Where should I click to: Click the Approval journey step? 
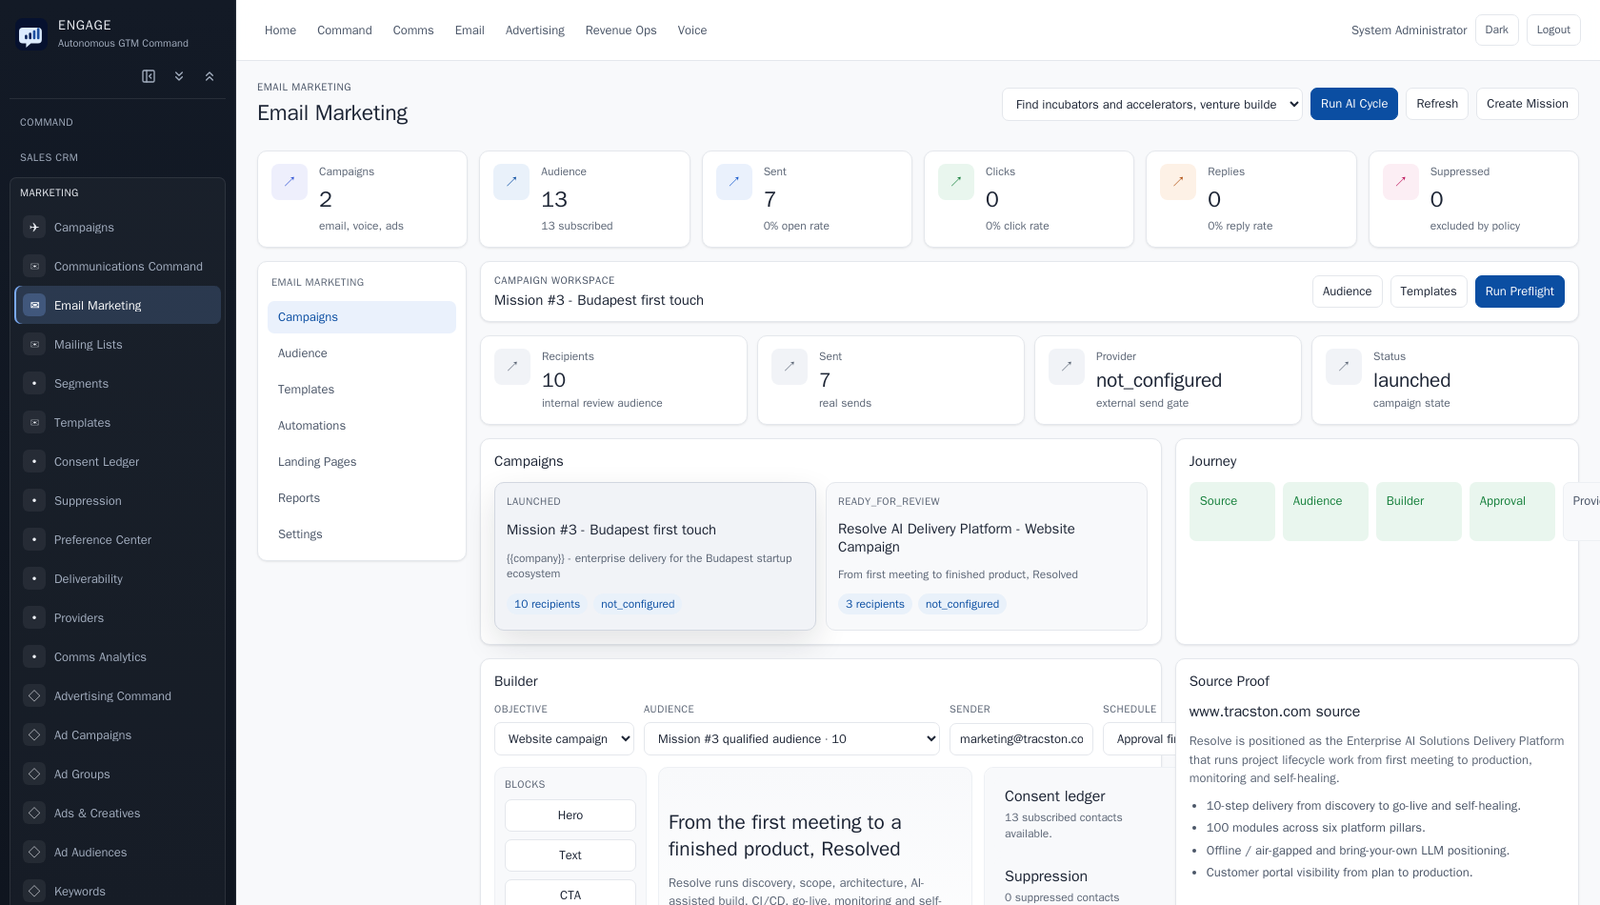[x=1512, y=511]
